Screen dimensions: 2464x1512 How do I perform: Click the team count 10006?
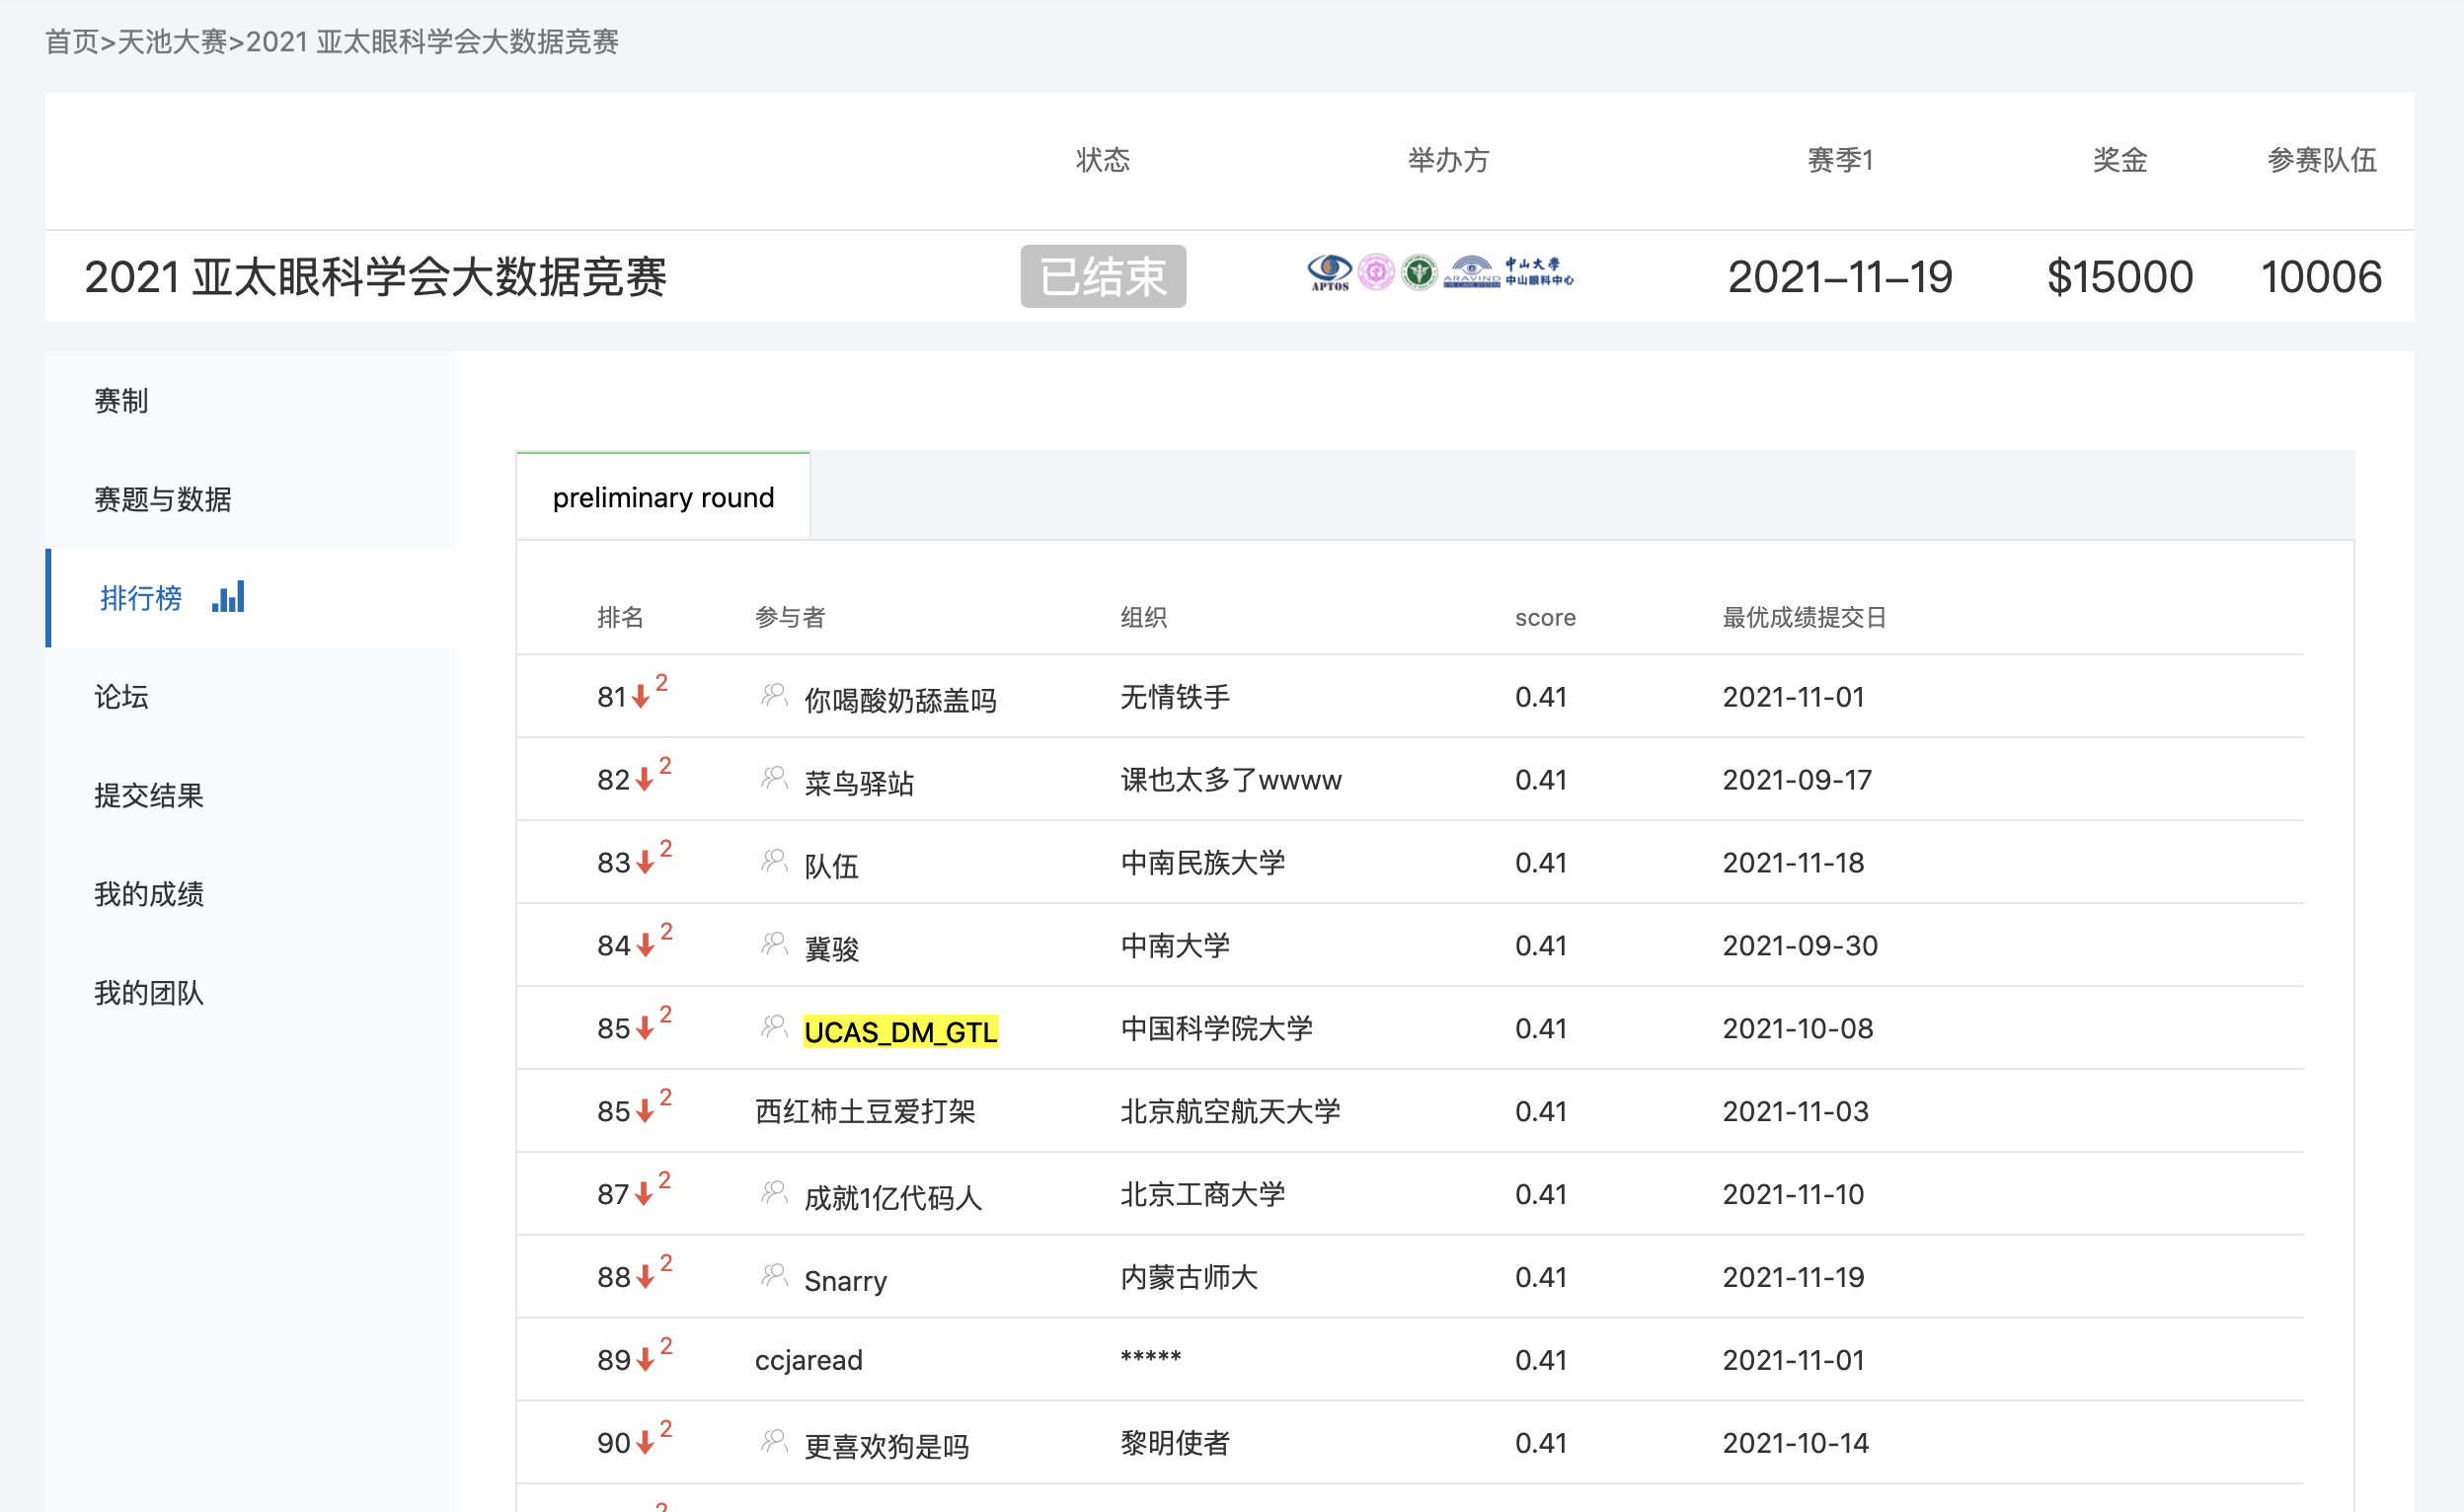2321,277
